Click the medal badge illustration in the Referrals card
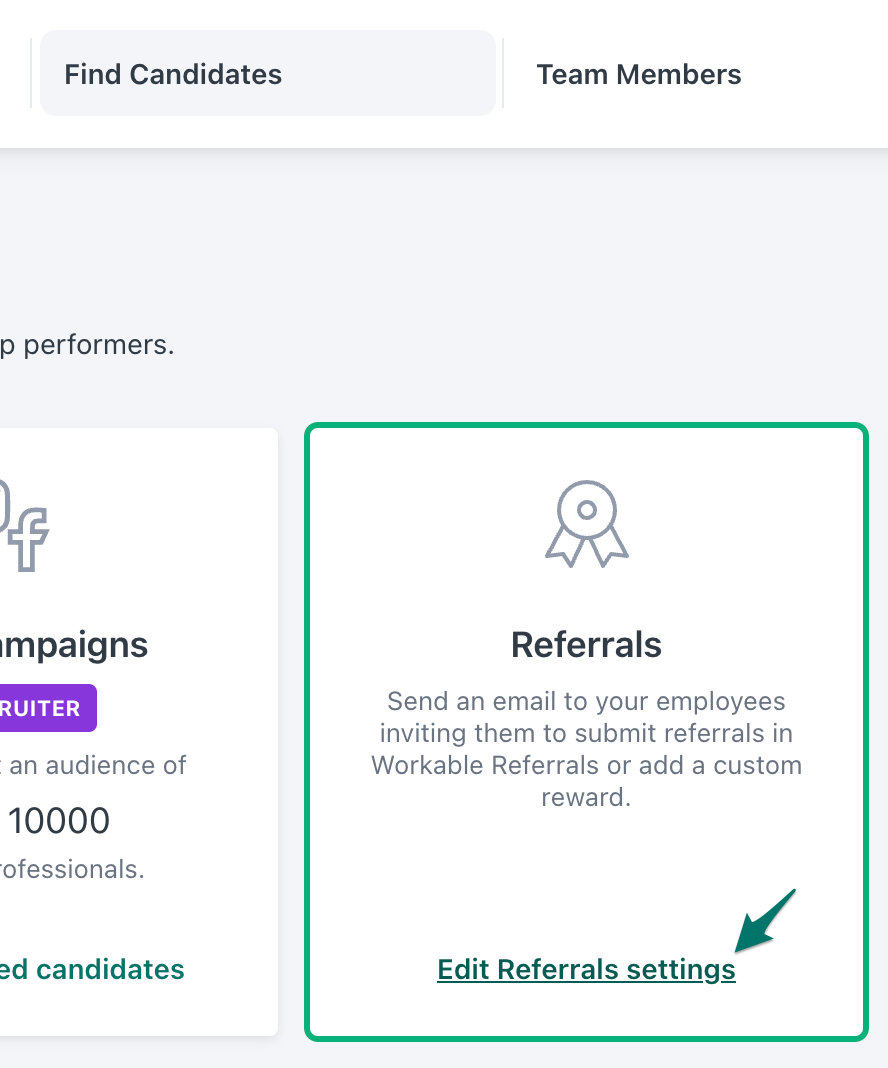This screenshot has width=888, height=1068. click(x=586, y=523)
